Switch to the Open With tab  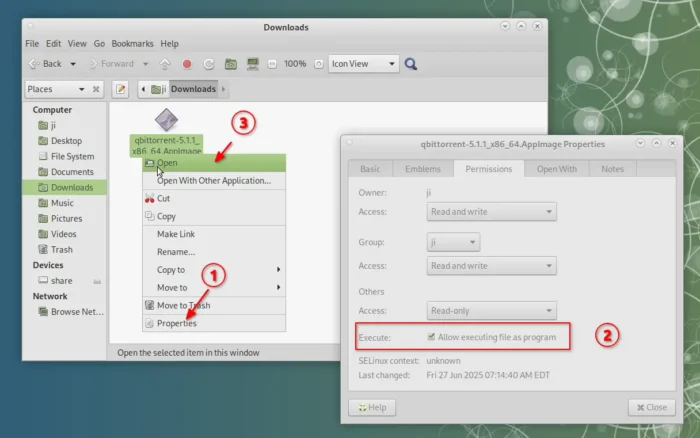557,169
